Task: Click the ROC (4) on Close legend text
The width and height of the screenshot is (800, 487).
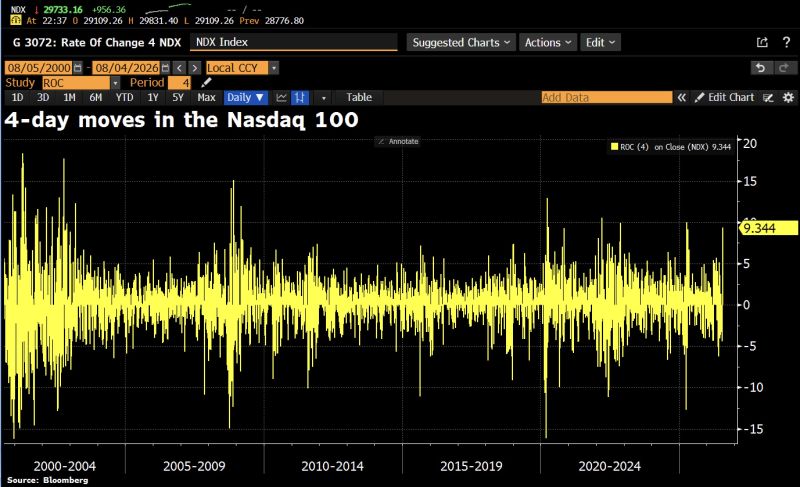Action: (676, 147)
